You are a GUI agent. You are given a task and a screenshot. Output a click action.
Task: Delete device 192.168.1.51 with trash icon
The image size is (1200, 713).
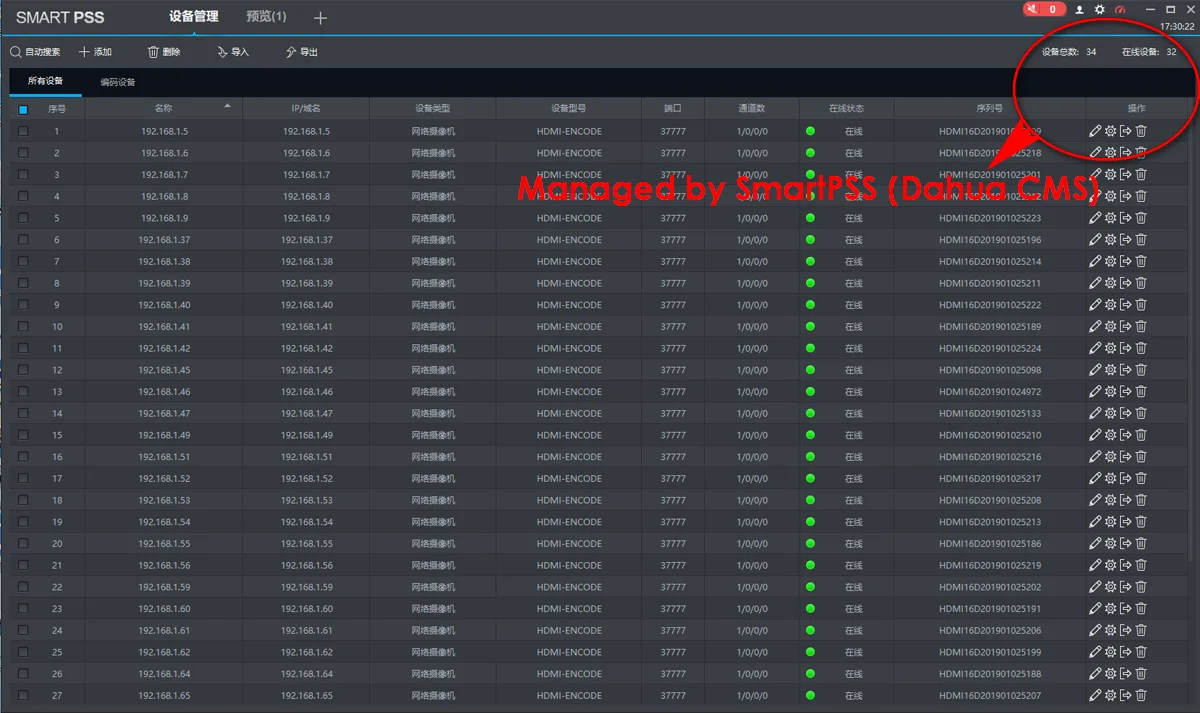coord(1141,457)
